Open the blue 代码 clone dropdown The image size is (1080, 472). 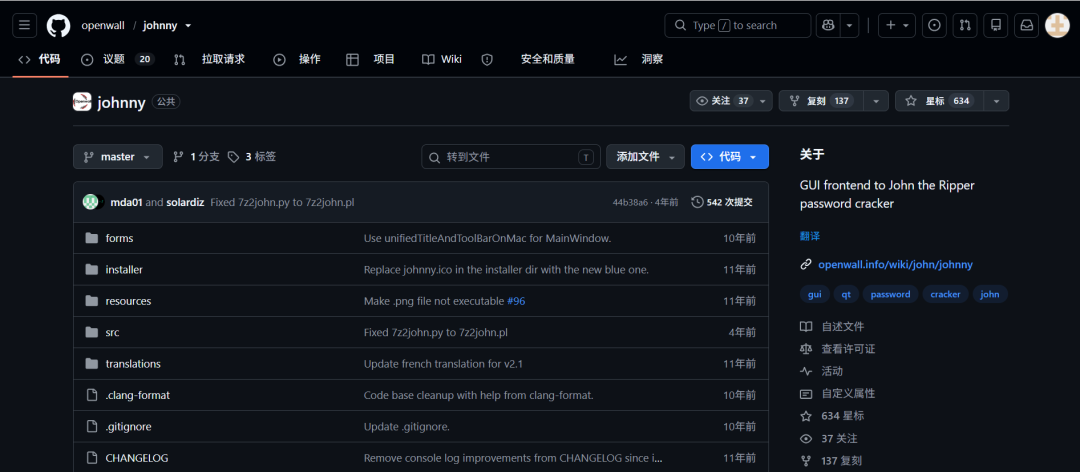pos(729,156)
